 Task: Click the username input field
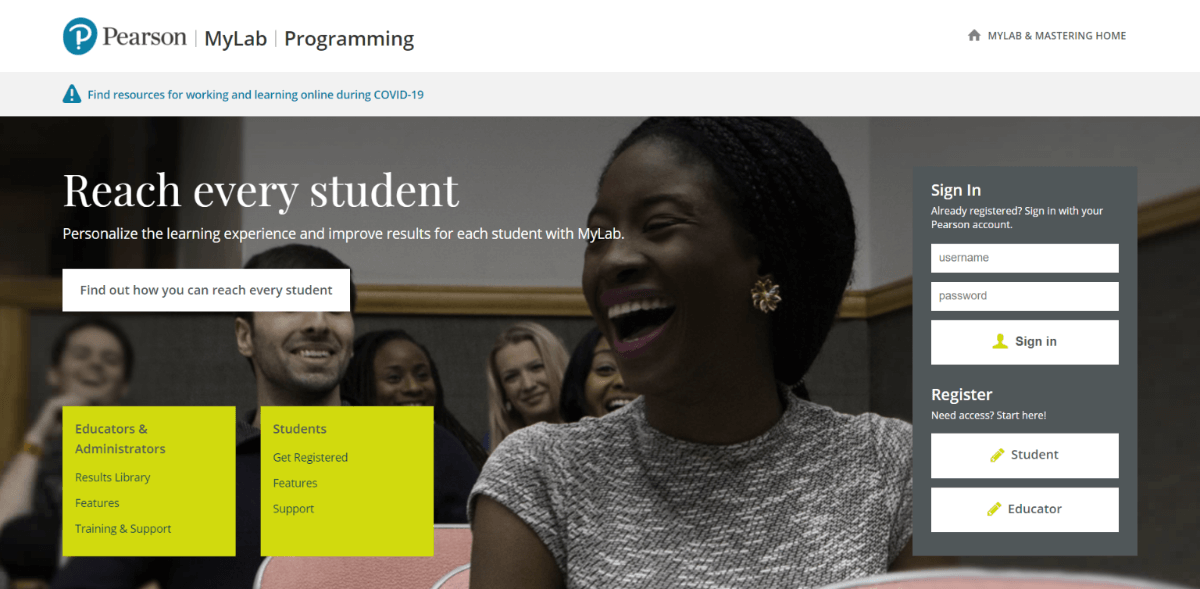(x=1025, y=258)
